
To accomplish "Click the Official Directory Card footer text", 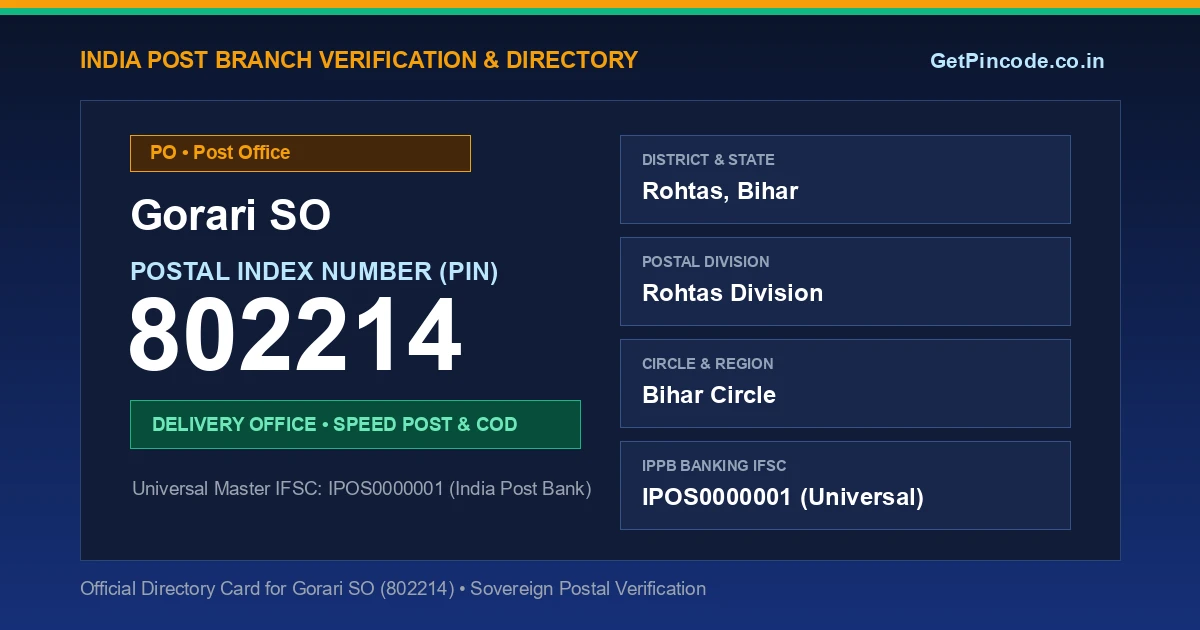I will [x=393, y=589].
